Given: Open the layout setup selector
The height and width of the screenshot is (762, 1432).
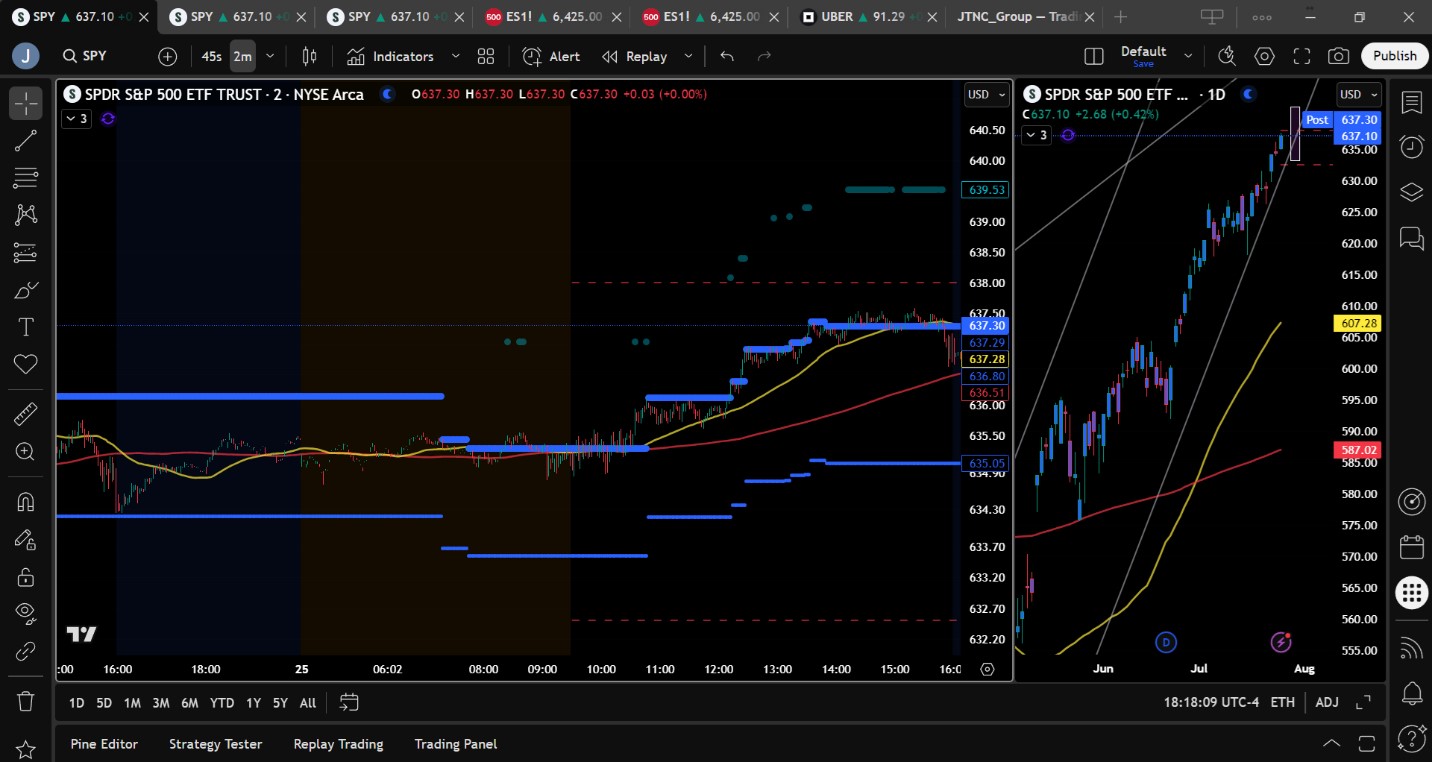Looking at the screenshot, I should pos(1094,56).
